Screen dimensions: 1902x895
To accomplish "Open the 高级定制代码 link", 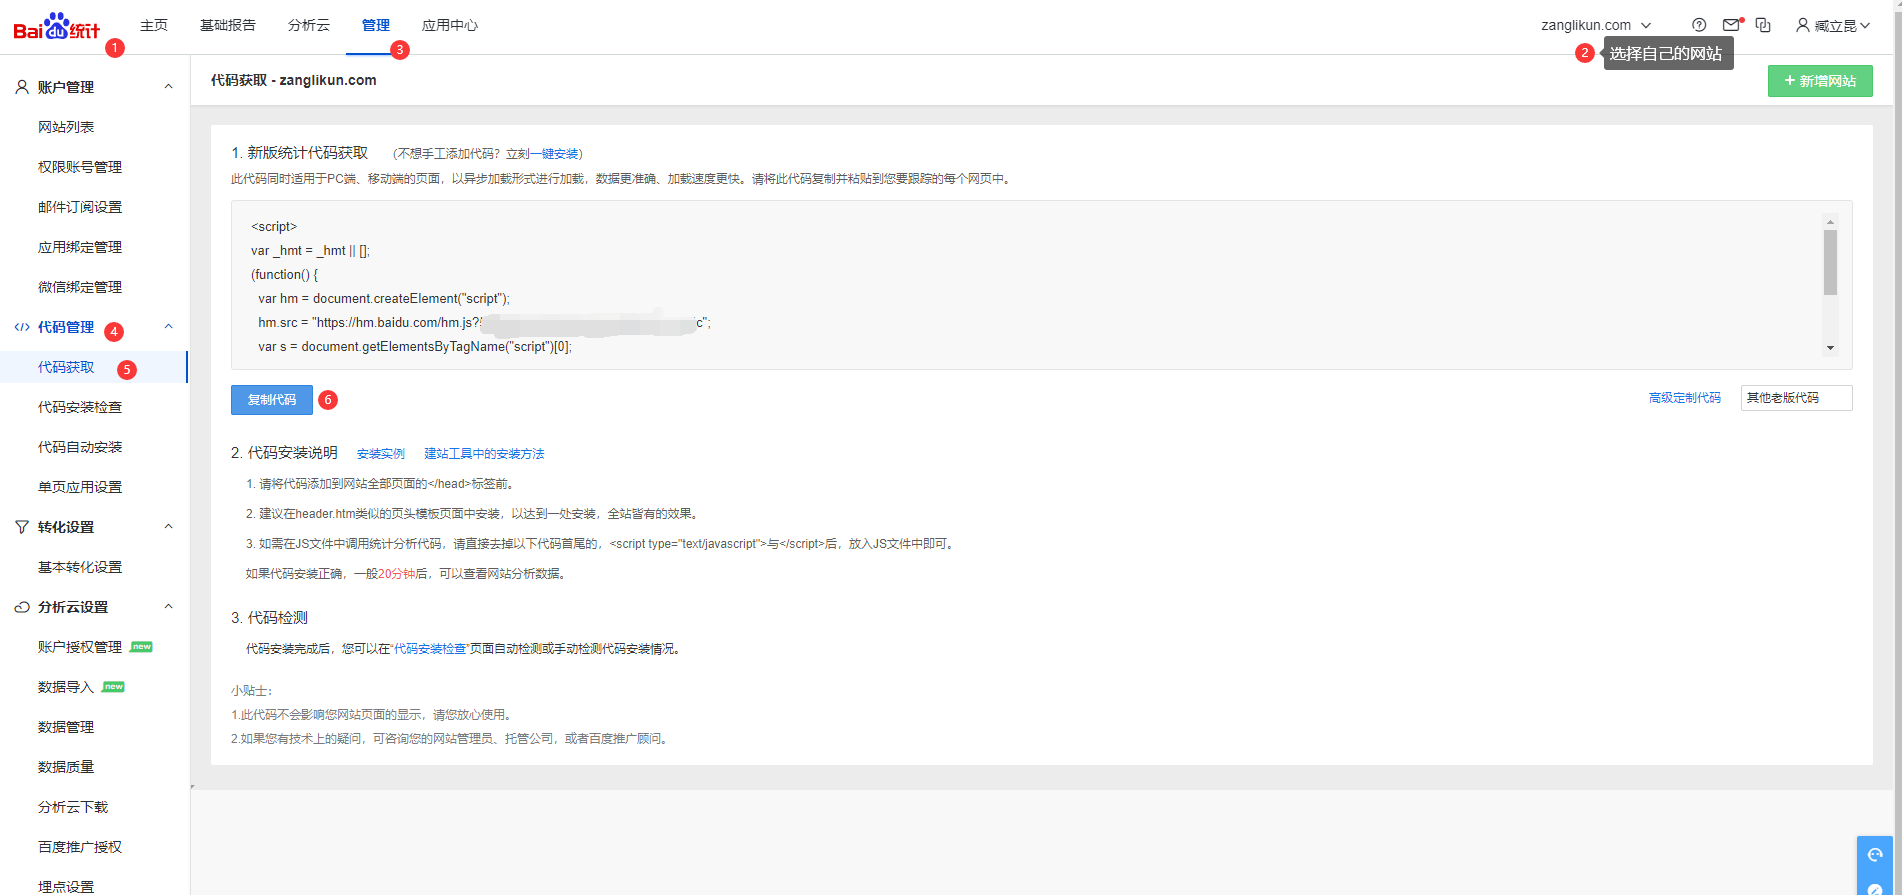I will (x=1685, y=398).
